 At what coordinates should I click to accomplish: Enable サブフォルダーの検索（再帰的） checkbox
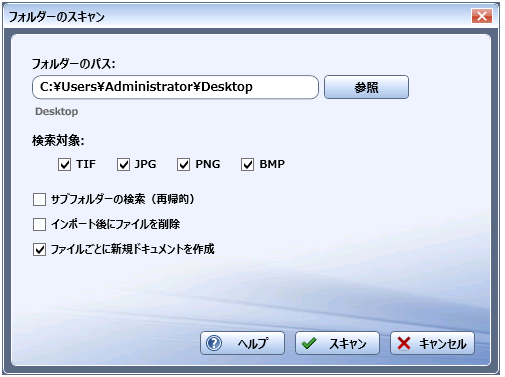pyautogui.click(x=39, y=200)
